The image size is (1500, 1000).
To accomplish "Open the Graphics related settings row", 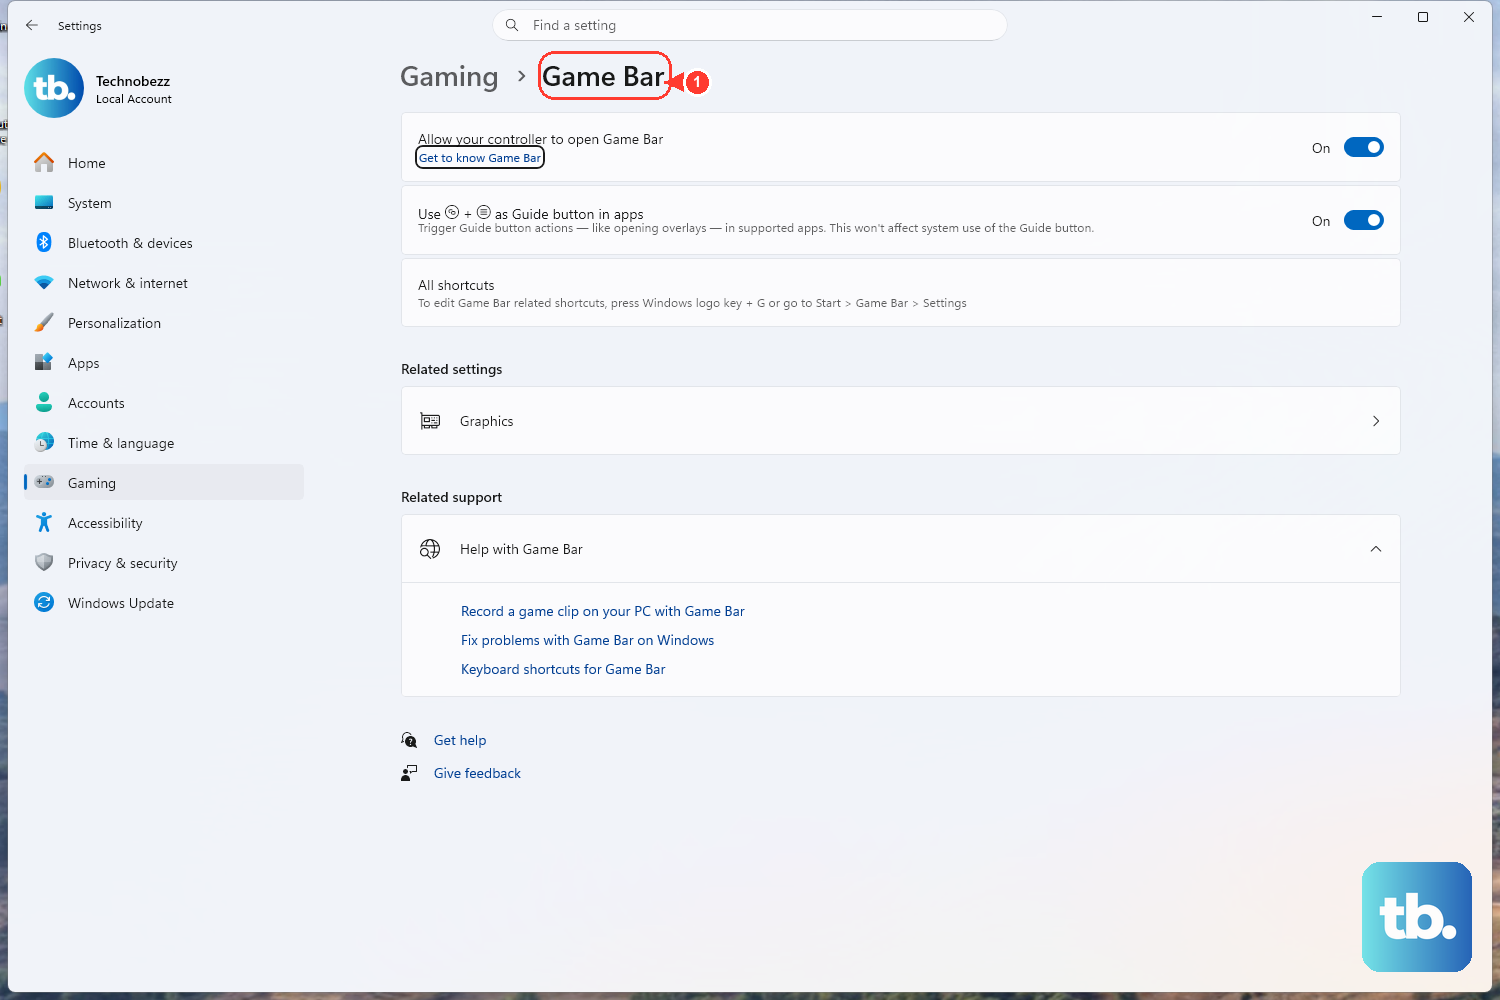I will pos(900,421).
